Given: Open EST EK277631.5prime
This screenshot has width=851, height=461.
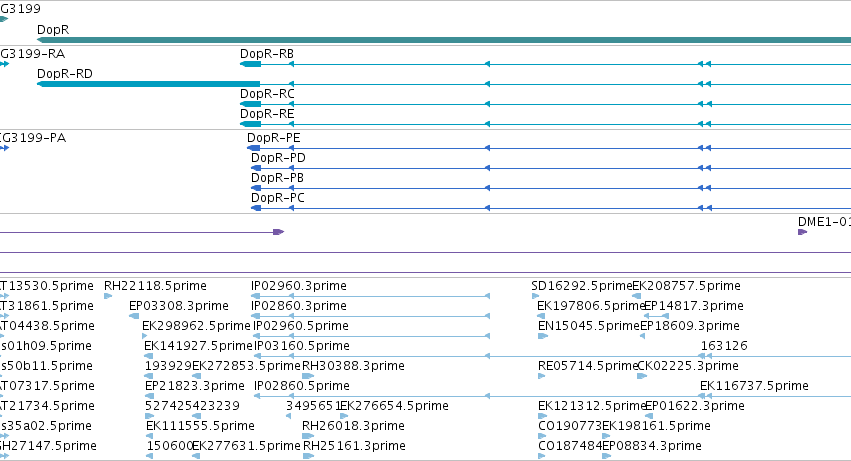Looking at the screenshot, I should 246,446.
